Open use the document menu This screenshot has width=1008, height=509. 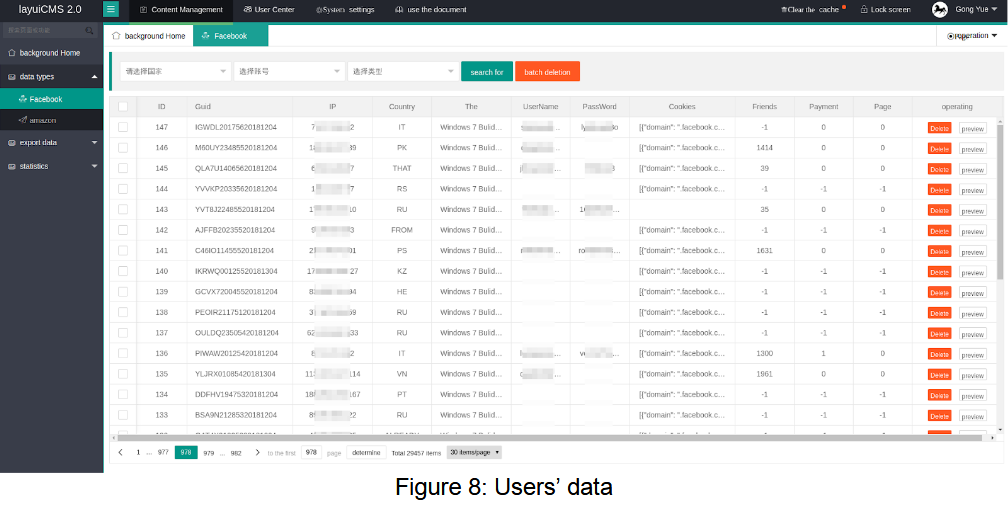pos(431,10)
